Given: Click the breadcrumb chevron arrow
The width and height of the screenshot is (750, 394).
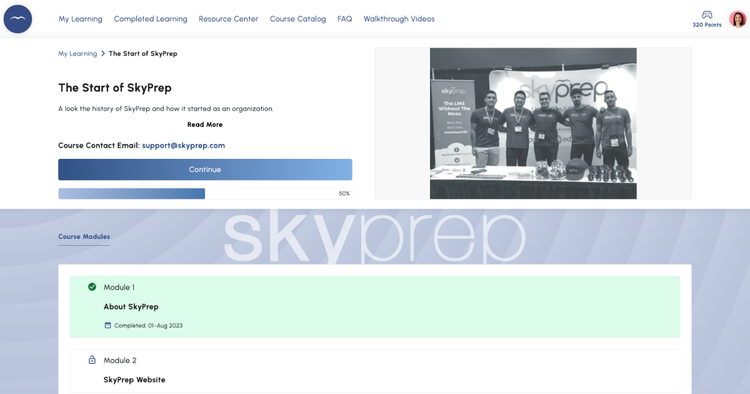Looking at the screenshot, I should [x=103, y=54].
